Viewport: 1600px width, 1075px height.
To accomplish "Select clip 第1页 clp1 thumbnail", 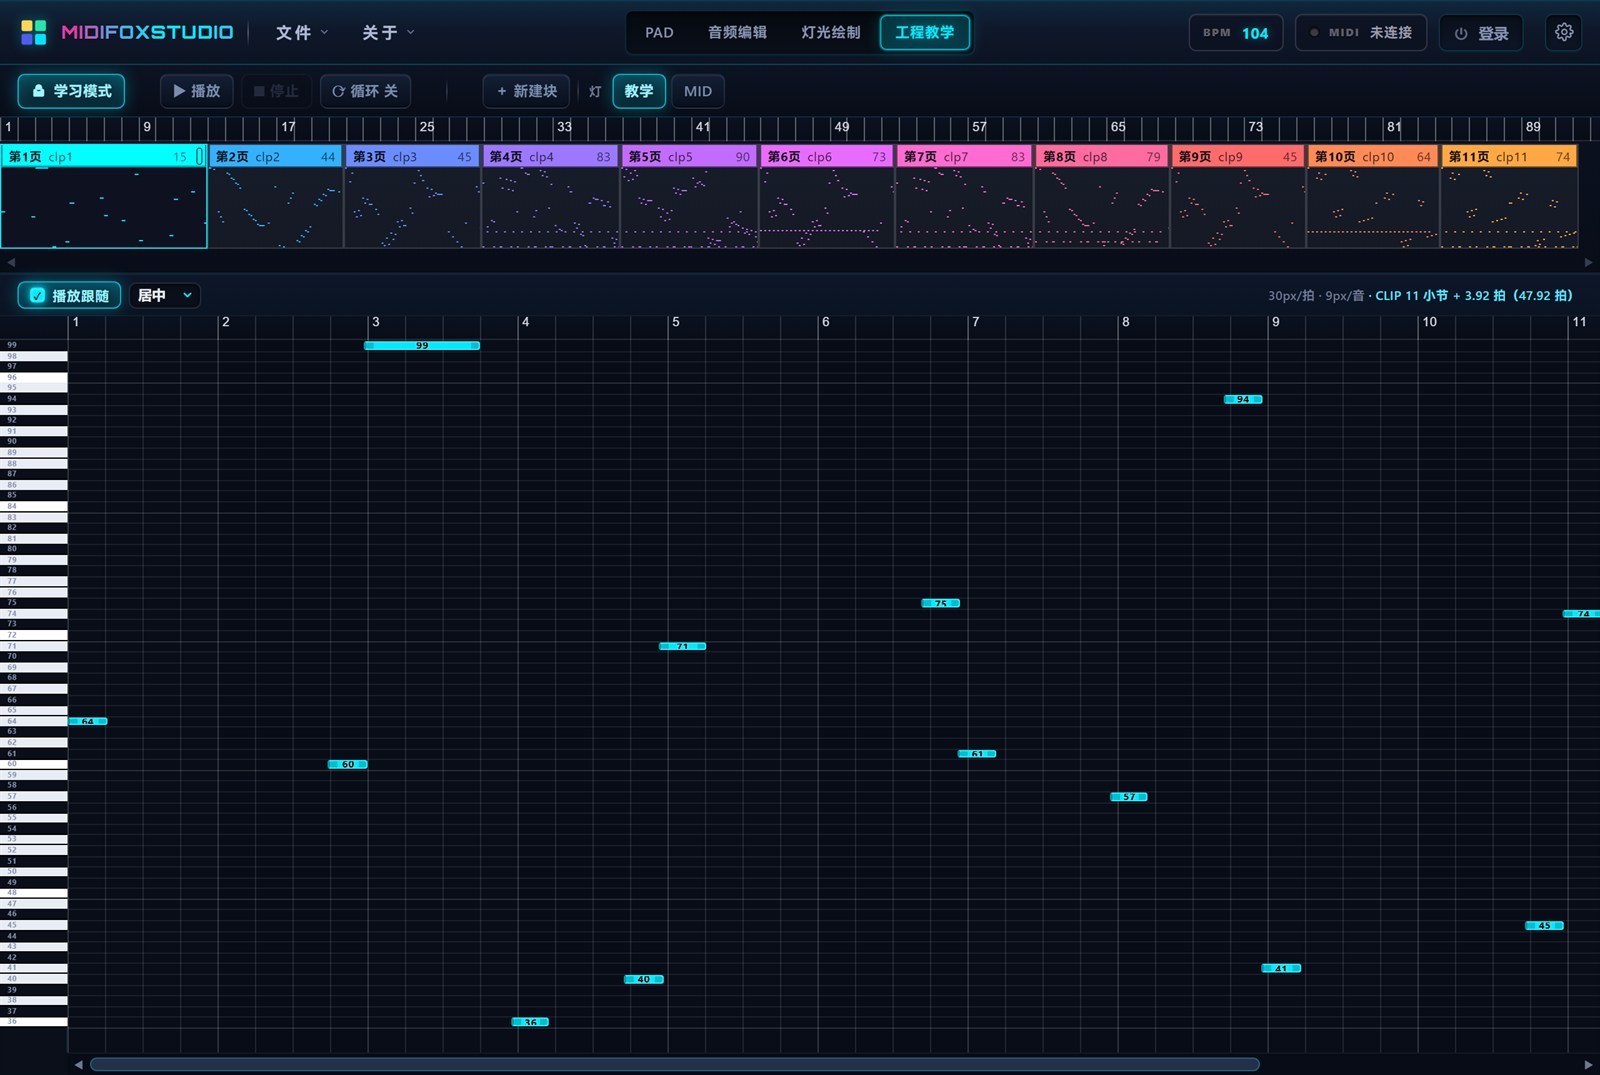I will pyautogui.click(x=104, y=196).
